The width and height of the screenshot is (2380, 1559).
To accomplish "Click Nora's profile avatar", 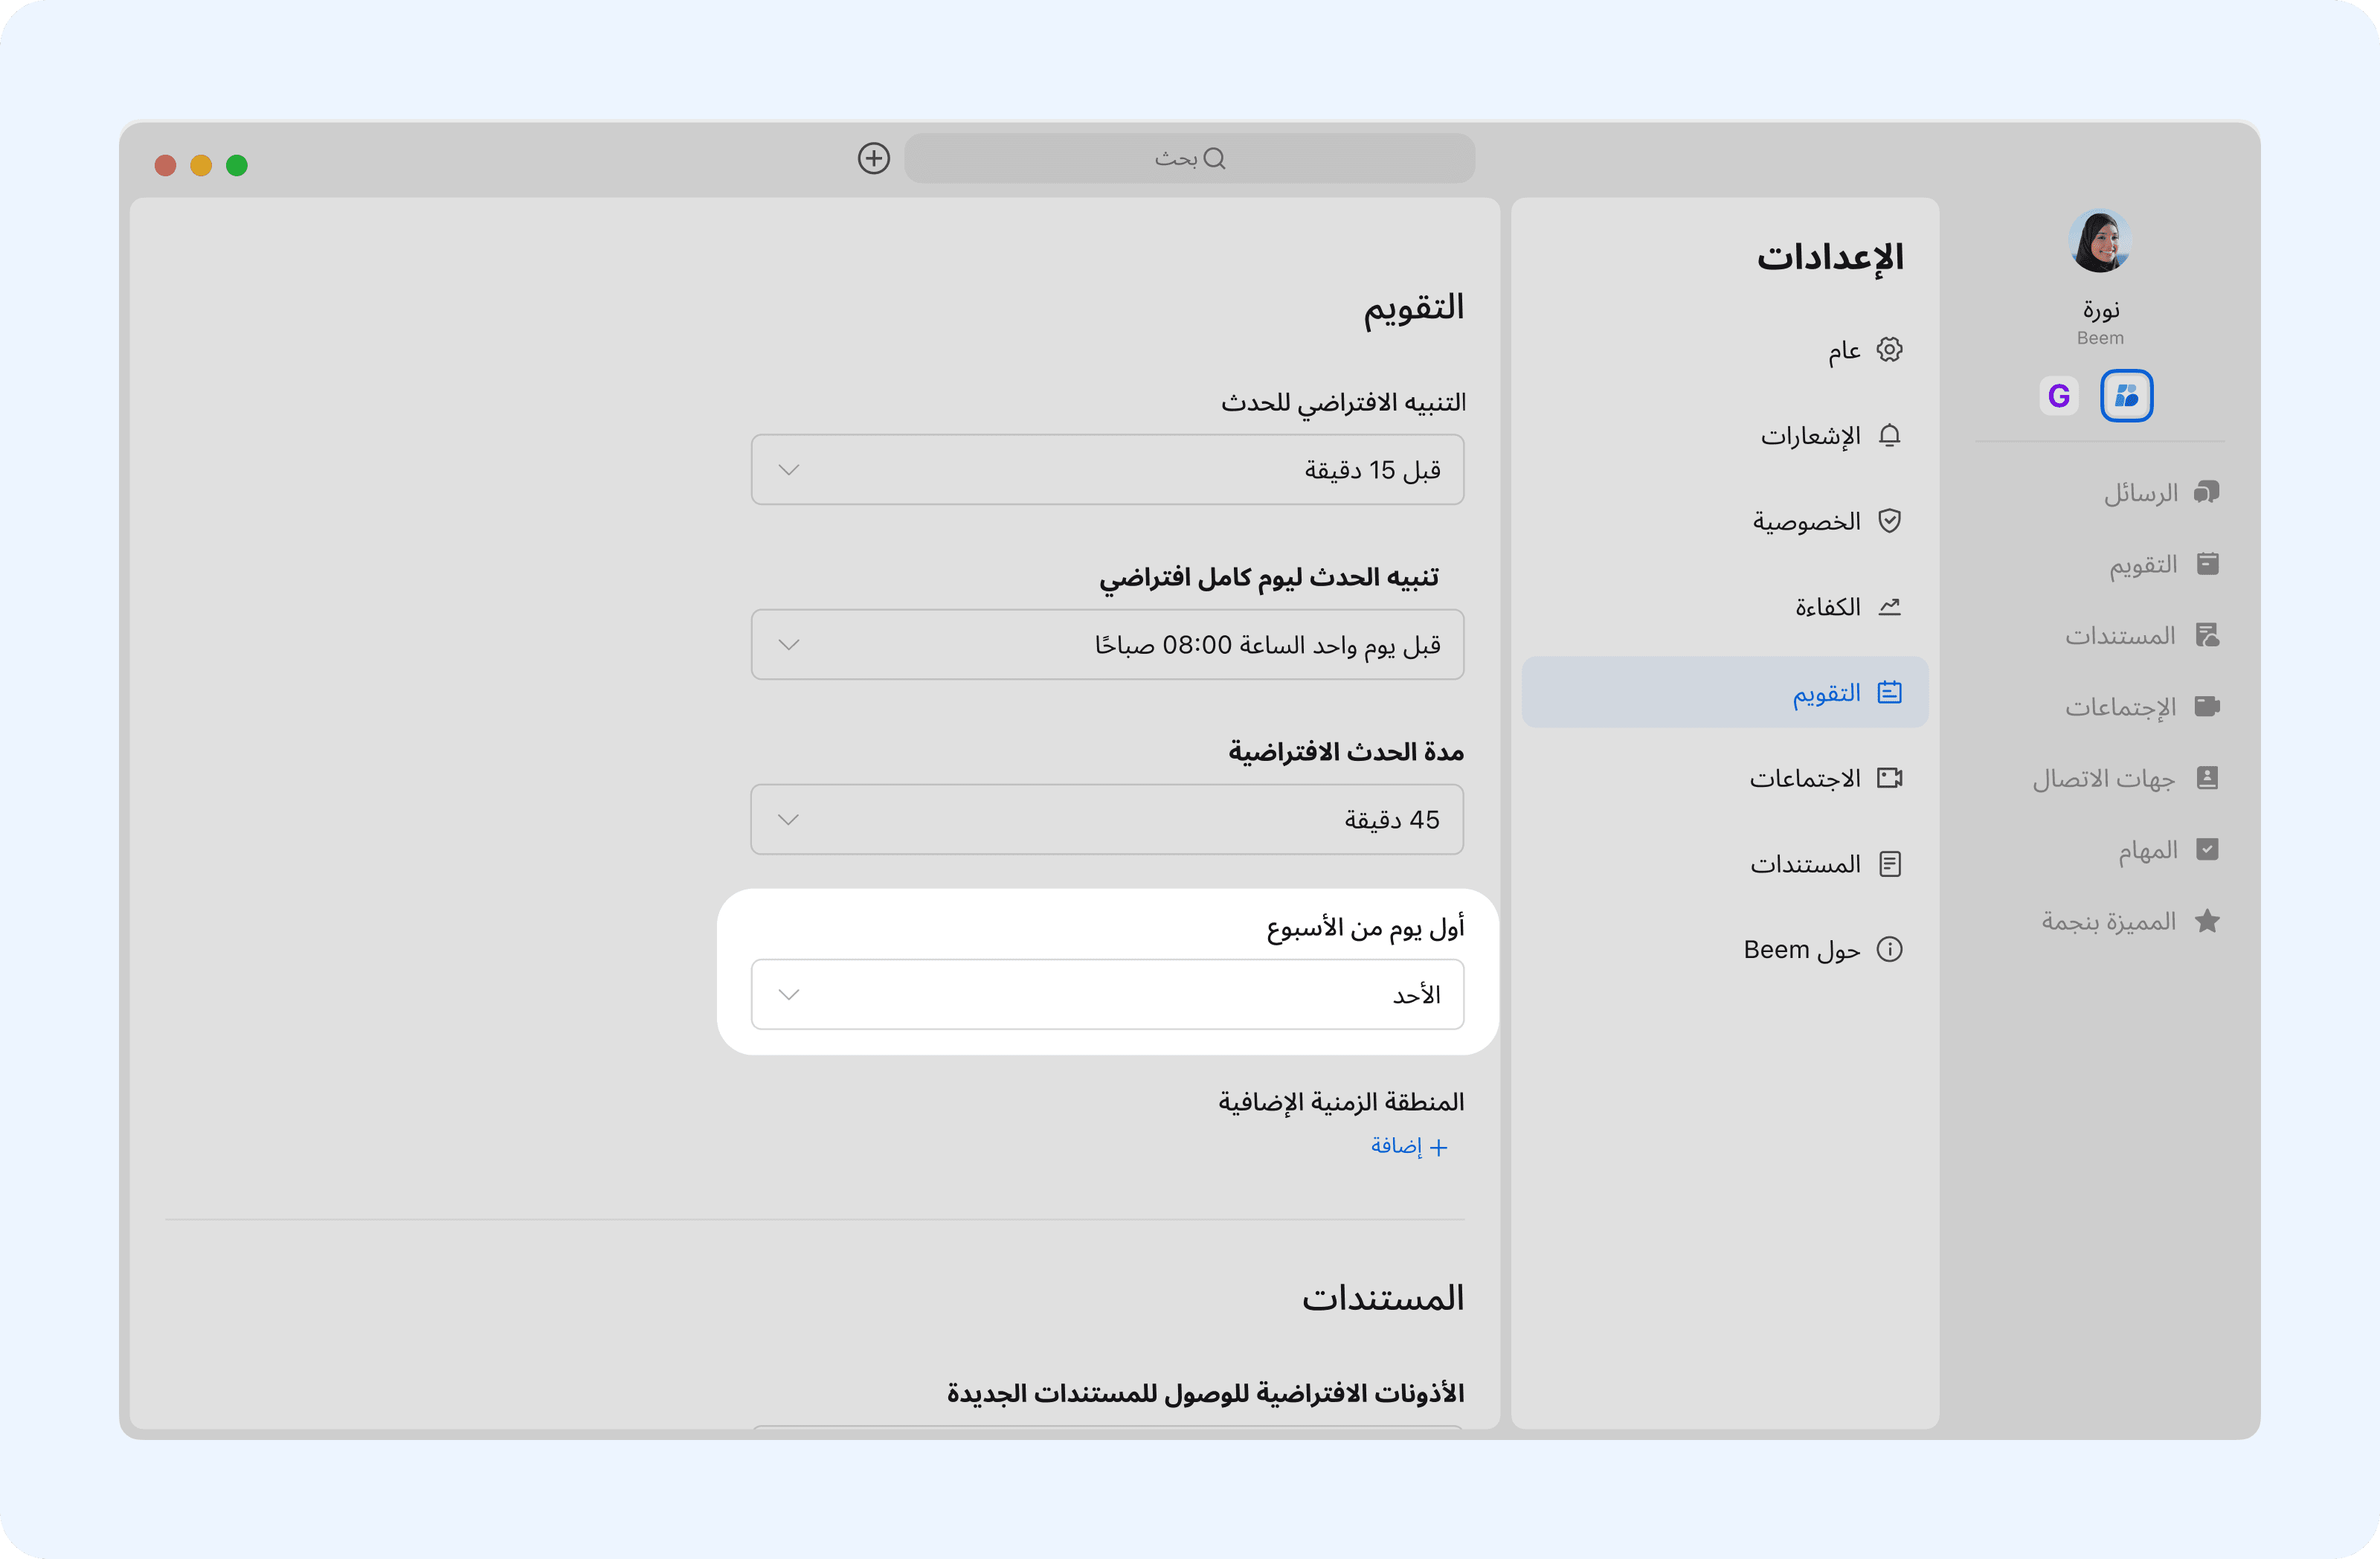I will point(2099,241).
